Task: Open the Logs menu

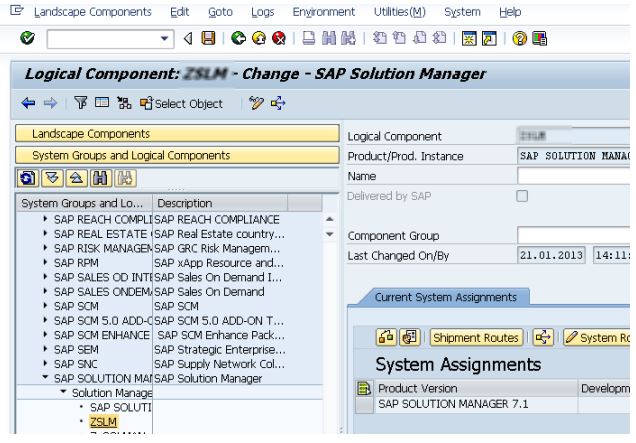Action: [x=262, y=12]
